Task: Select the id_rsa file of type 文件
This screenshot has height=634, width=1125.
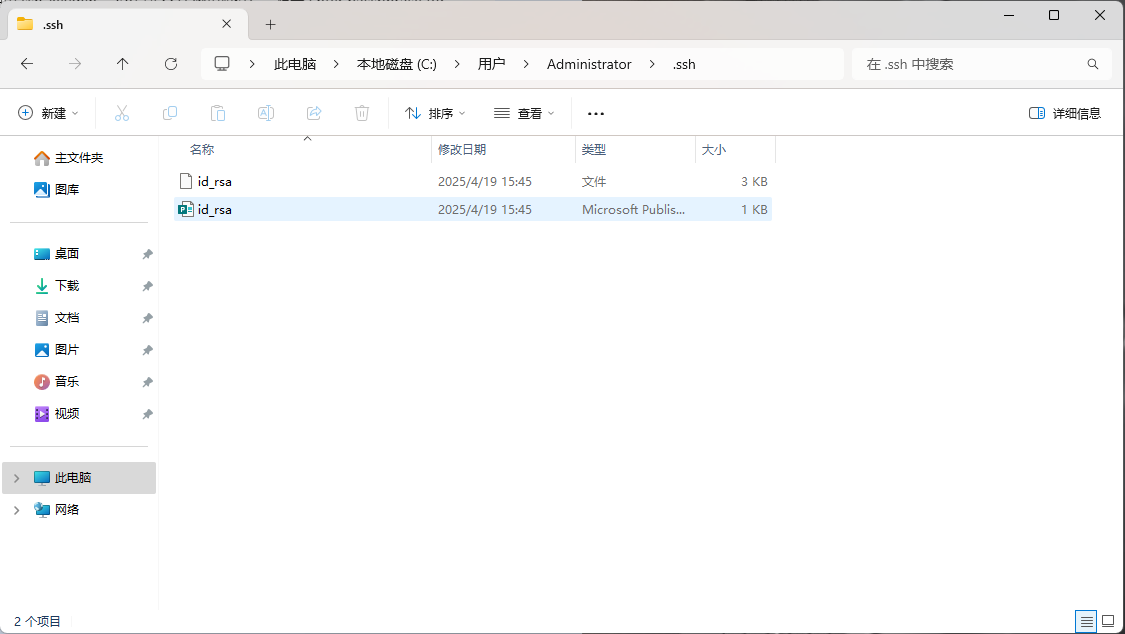Action: click(x=473, y=181)
